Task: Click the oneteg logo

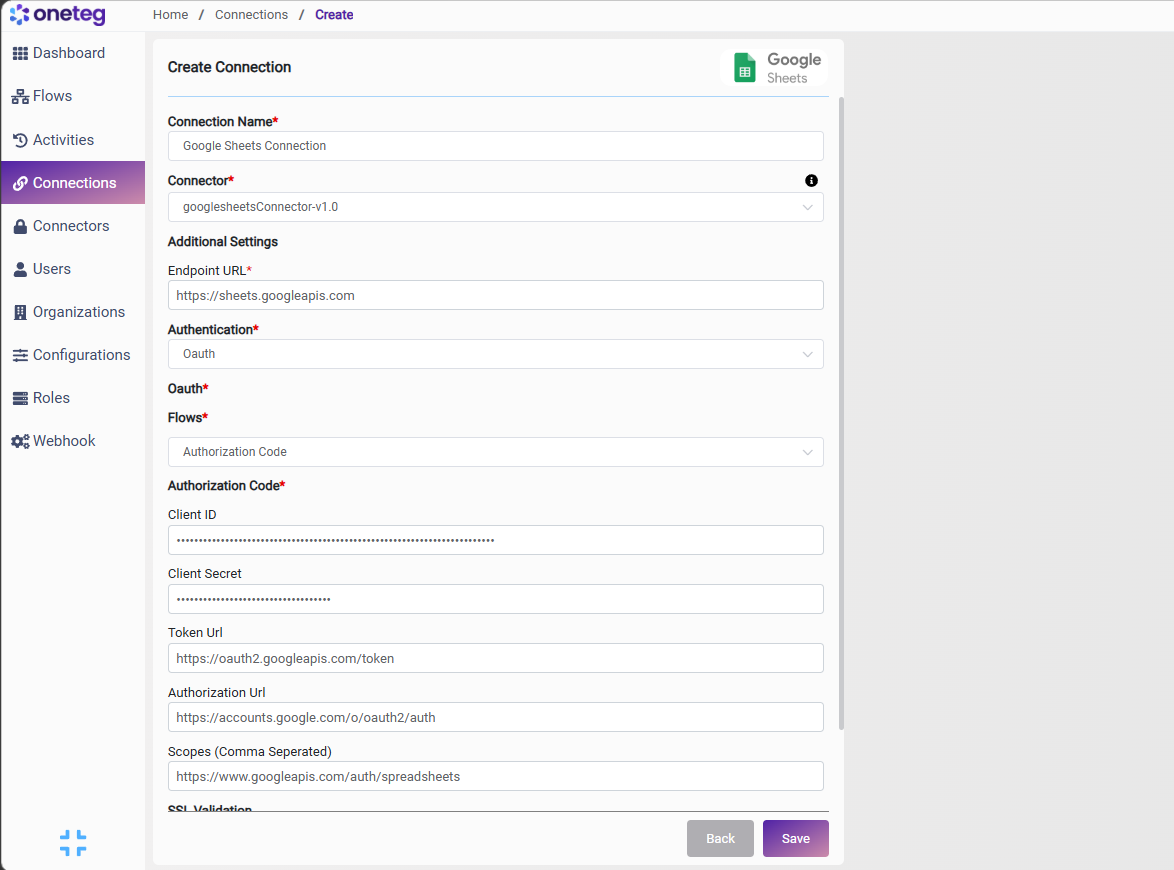Action: click(x=58, y=14)
